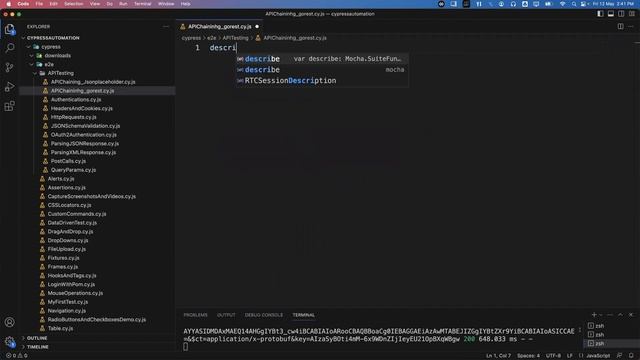The image size is (640, 360).
Task: Open Explorer more actions ellipsis
Action: [165, 27]
